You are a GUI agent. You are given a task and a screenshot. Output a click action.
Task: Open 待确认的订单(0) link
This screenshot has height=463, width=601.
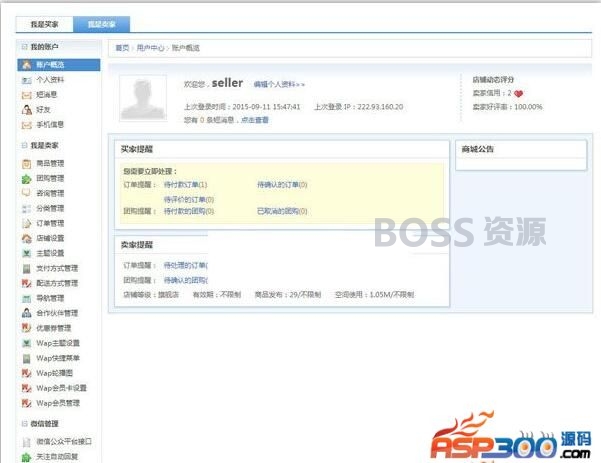pos(282,185)
